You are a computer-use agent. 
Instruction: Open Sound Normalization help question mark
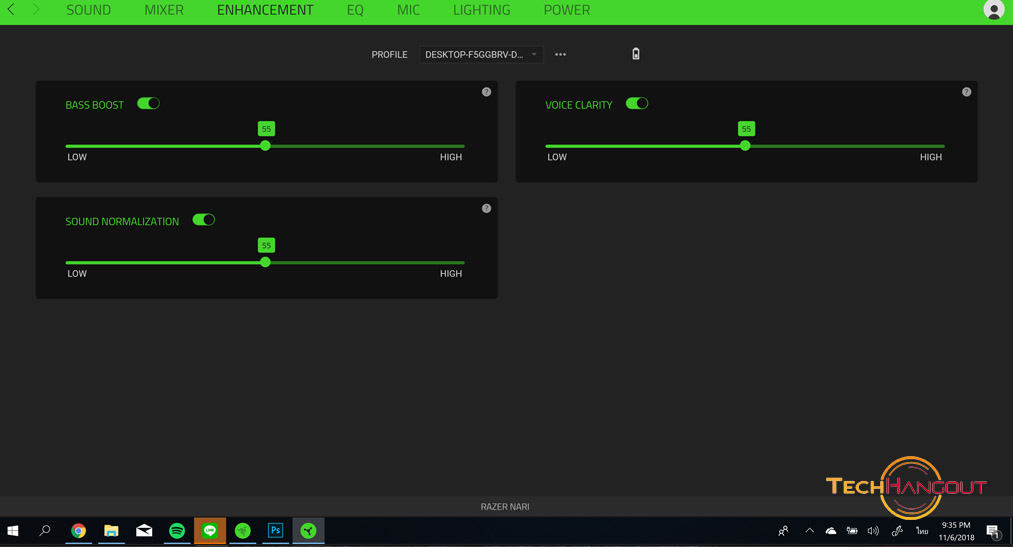pos(486,208)
